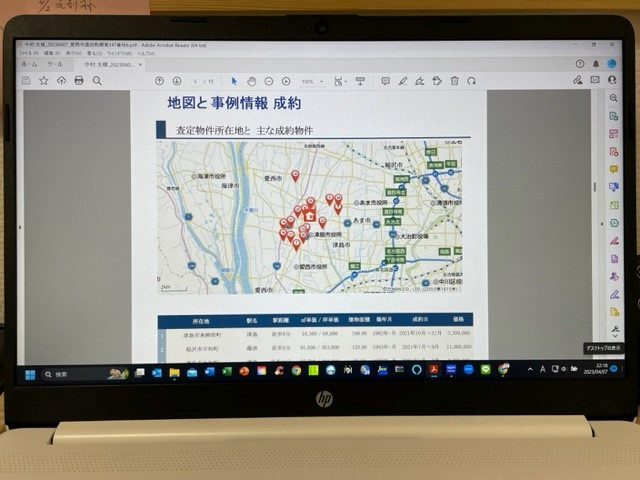Screen dimensions: 640x480
Task: Add a sticky note comment
Action: pos(385,81)
